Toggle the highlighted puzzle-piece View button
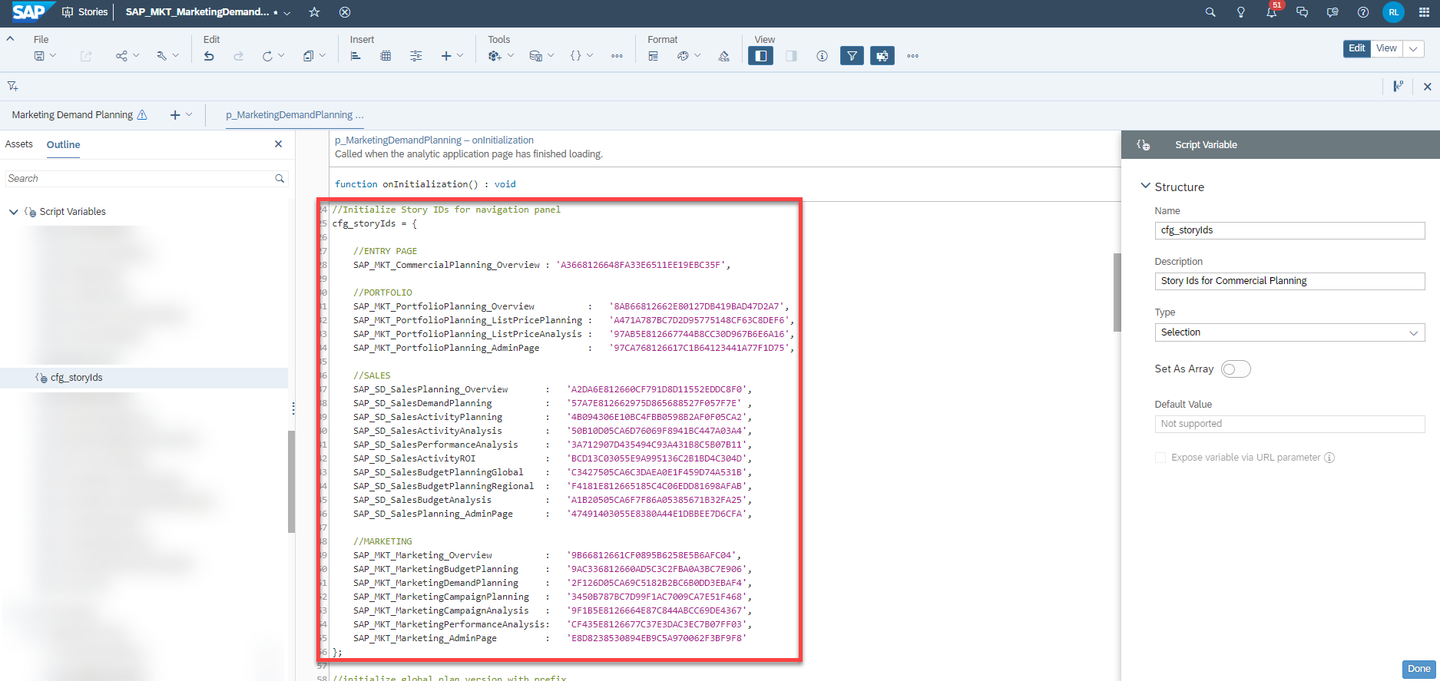Image resolution: width=1440 pixels, height=681 pixels. (881, 56)
